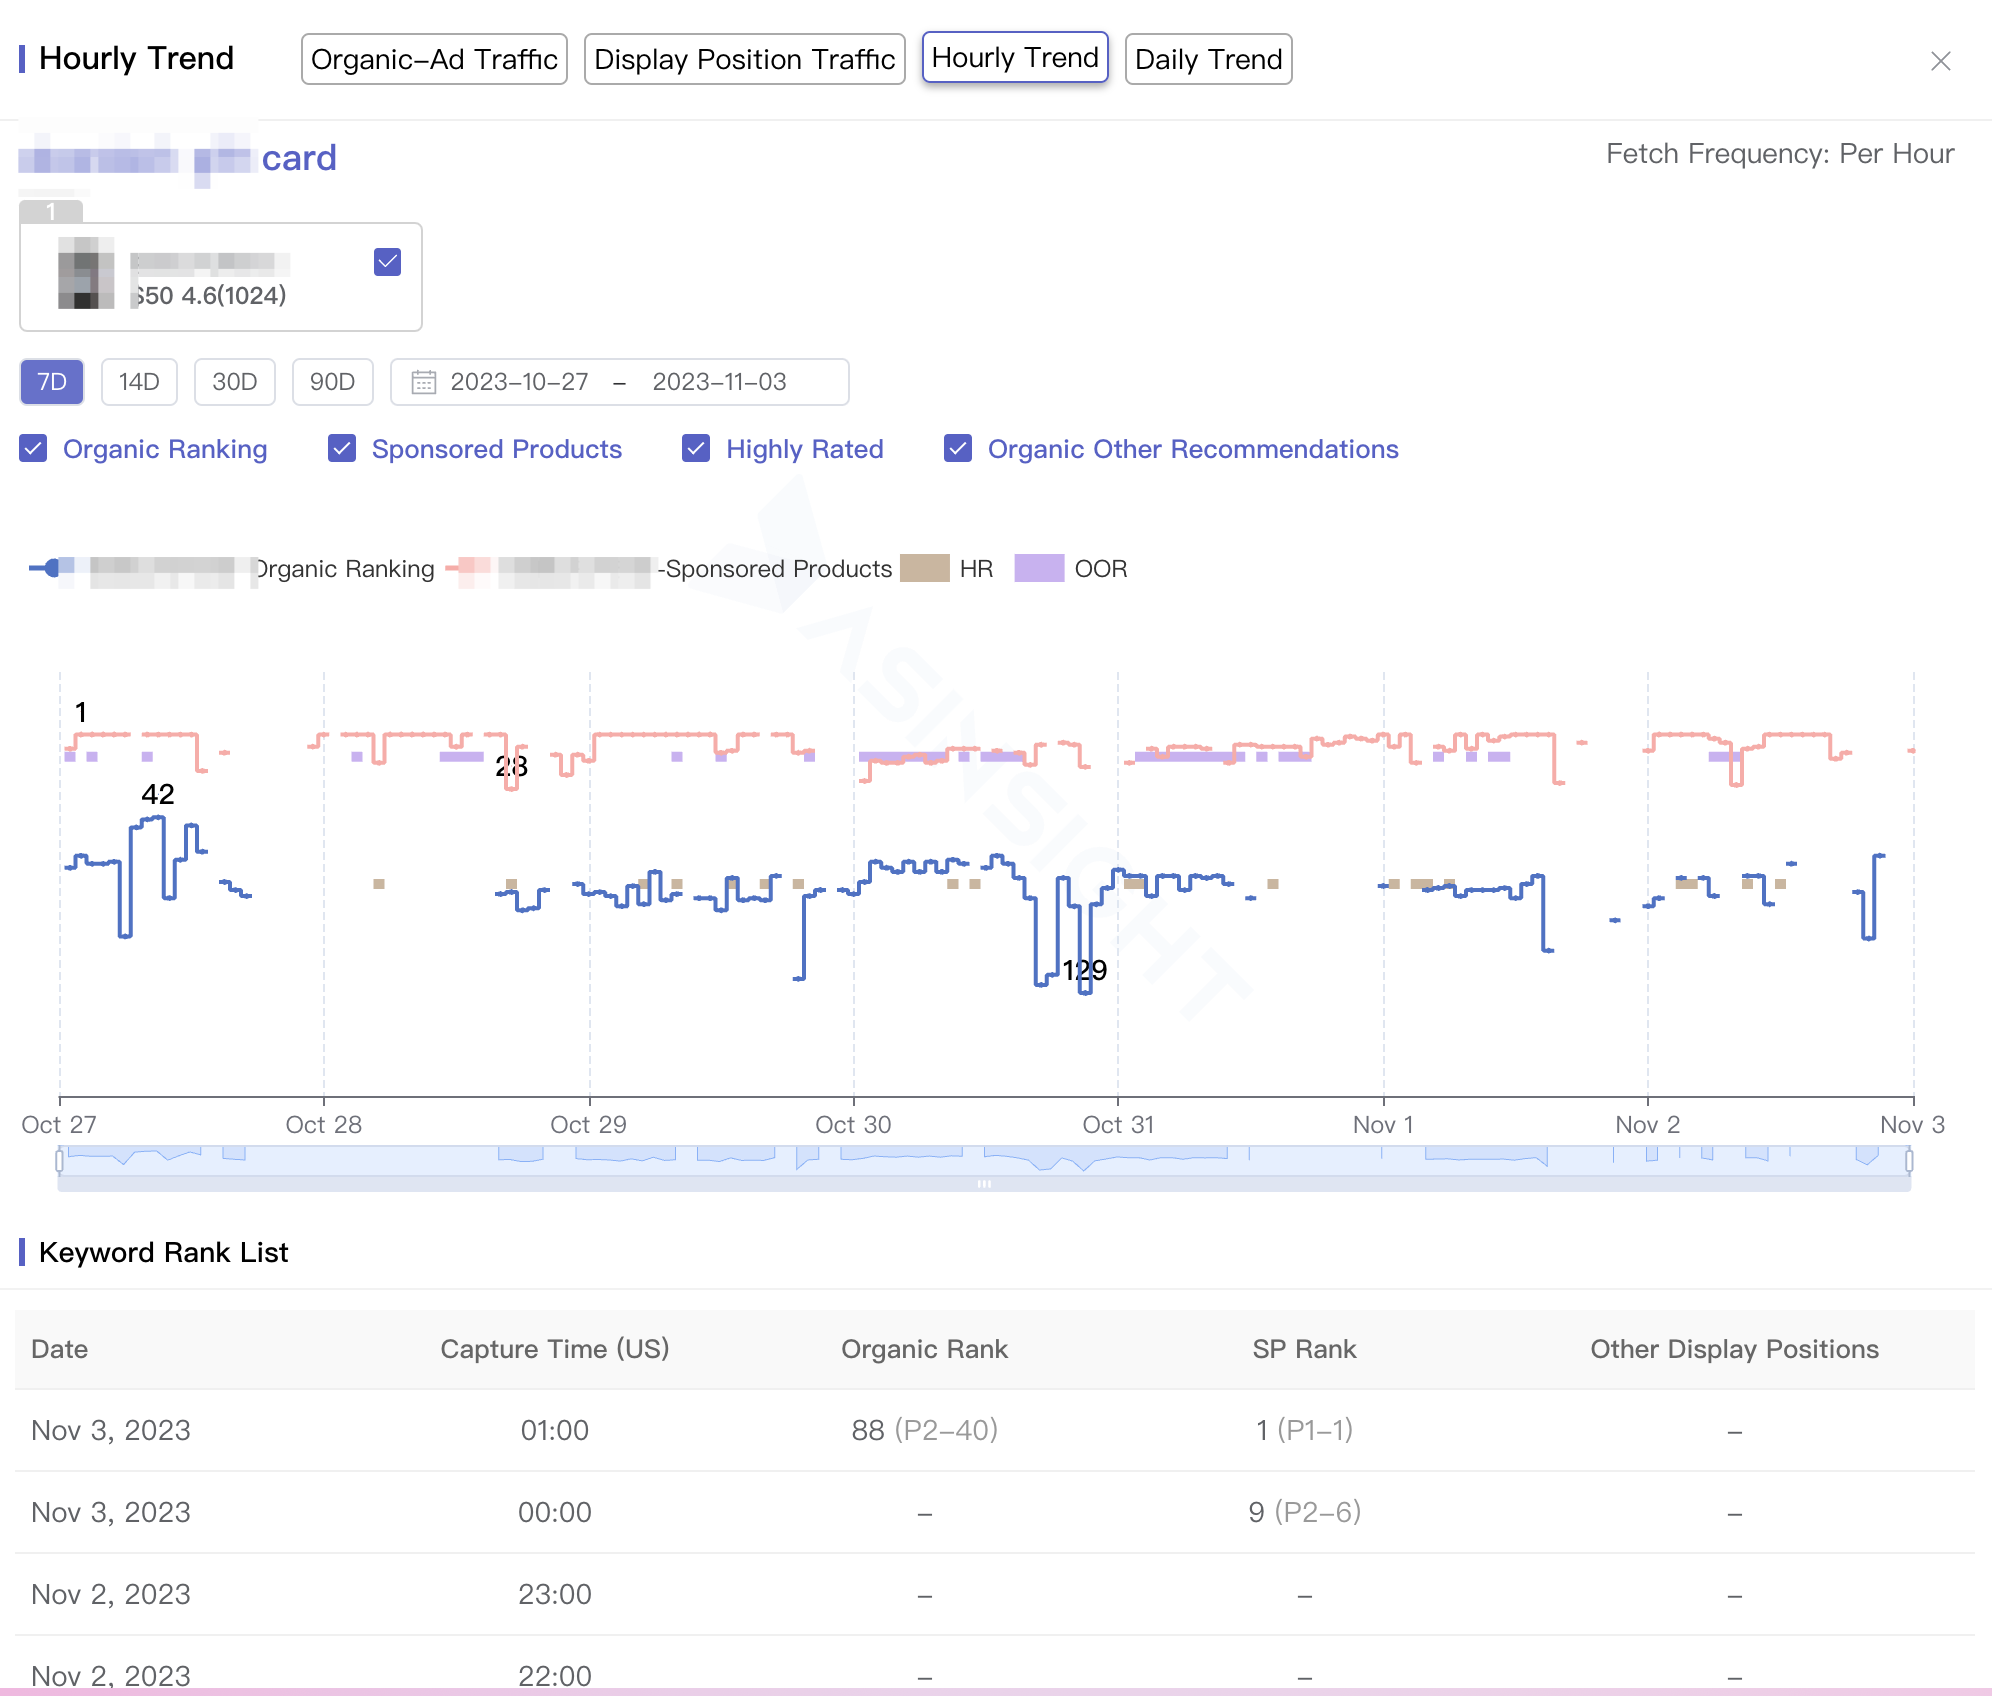Click the 23:00 capture time cell
The image size is (1992, 1696).
click(555, 1594)
